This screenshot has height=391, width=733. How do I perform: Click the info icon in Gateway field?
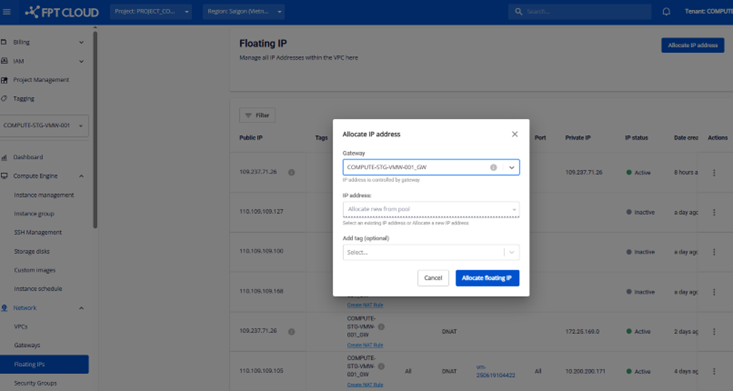[493, 167]
